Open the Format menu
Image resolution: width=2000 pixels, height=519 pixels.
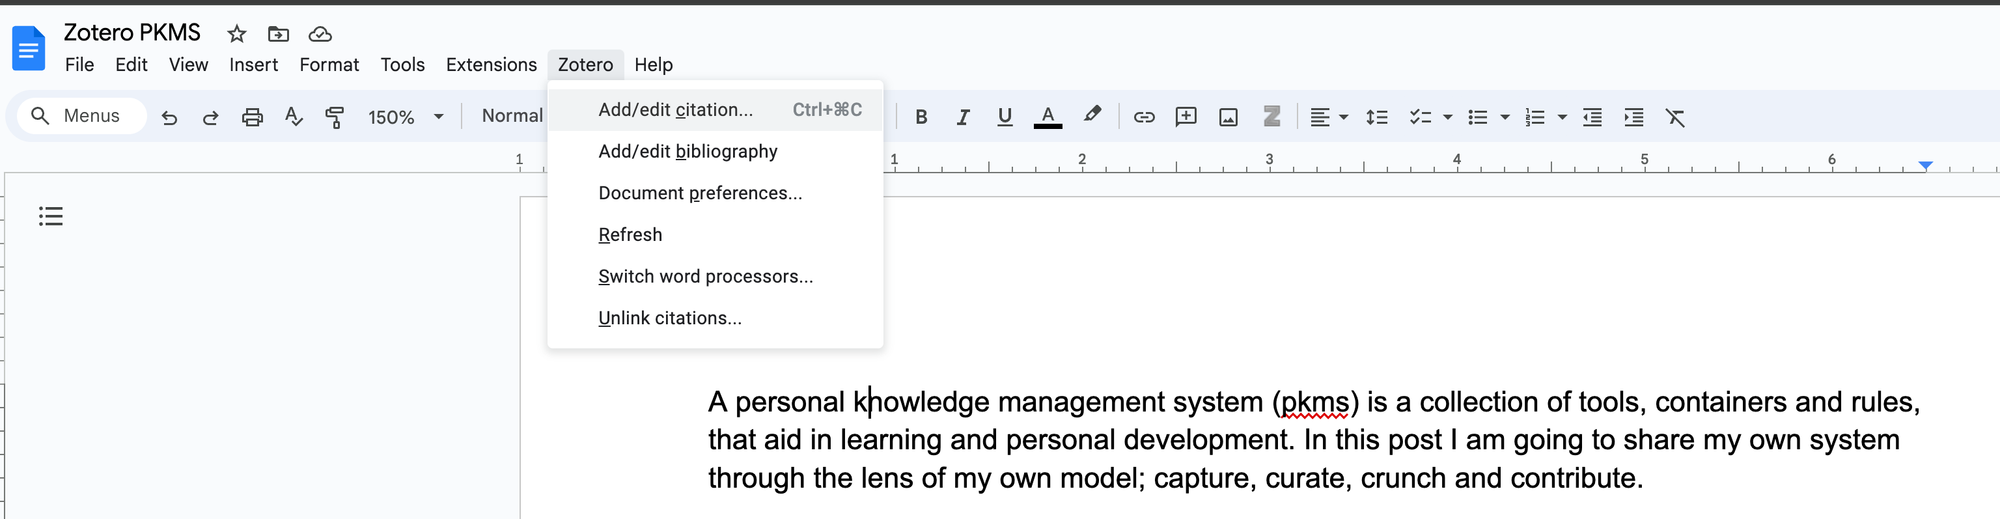(329, 65)
